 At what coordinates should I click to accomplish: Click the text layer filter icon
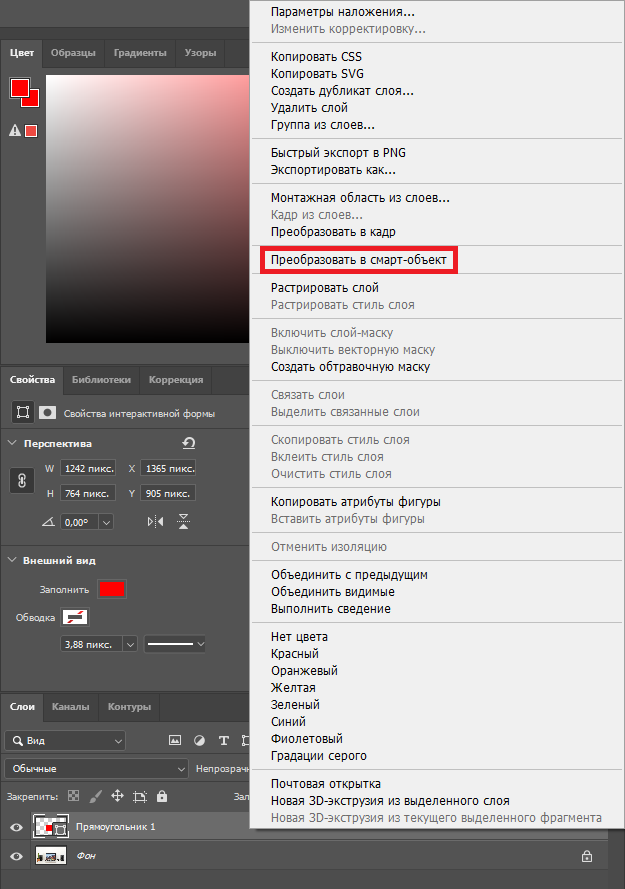pyautogui.click(x=224, y=740)
